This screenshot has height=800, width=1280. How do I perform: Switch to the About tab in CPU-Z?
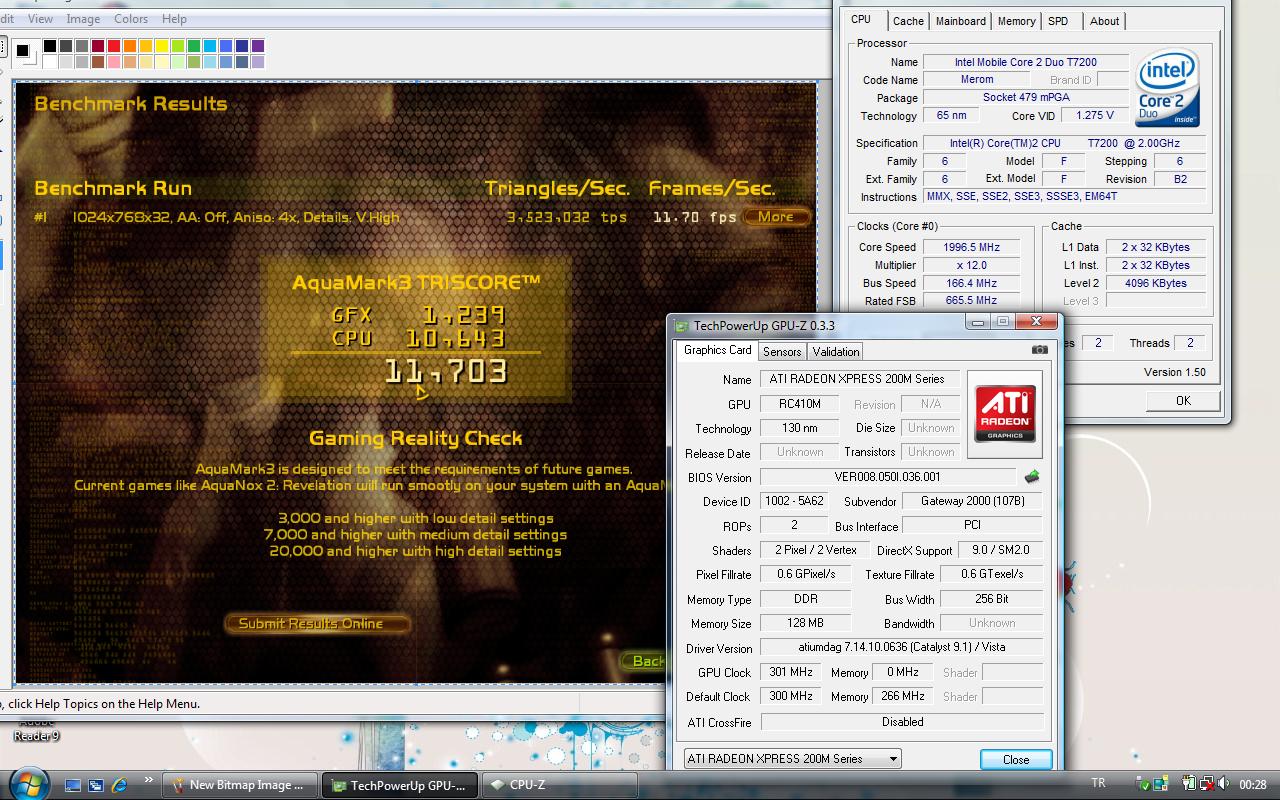pyautogui.click(x=1104, y=21)
